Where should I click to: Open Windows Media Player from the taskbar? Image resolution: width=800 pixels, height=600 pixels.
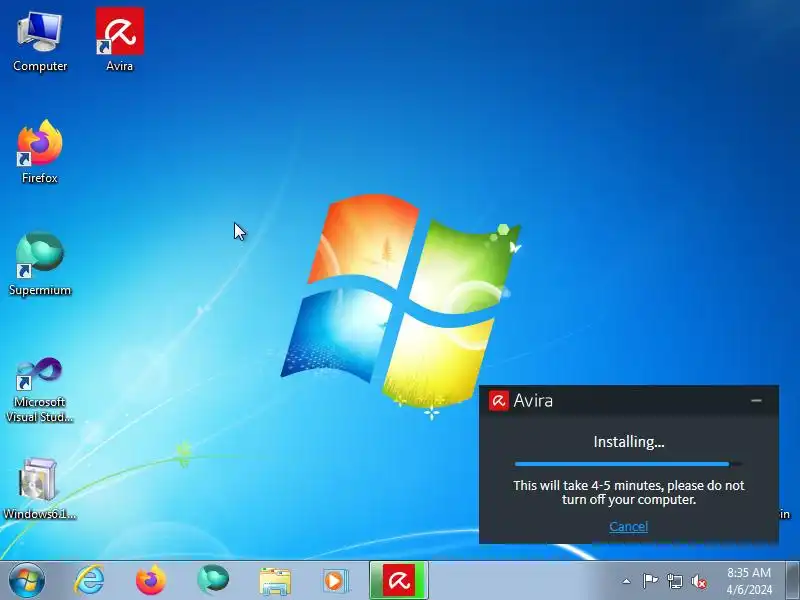(336, 581)
